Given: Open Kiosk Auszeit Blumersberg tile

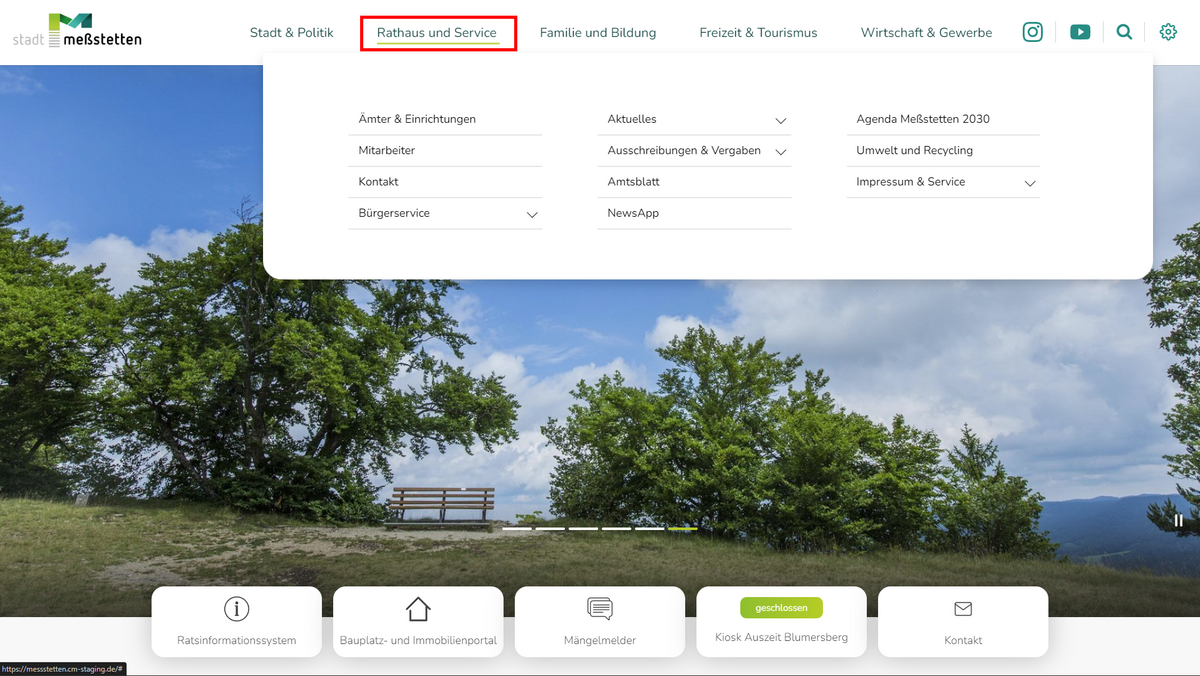Looking at the screenshot, I should point(781,621).
